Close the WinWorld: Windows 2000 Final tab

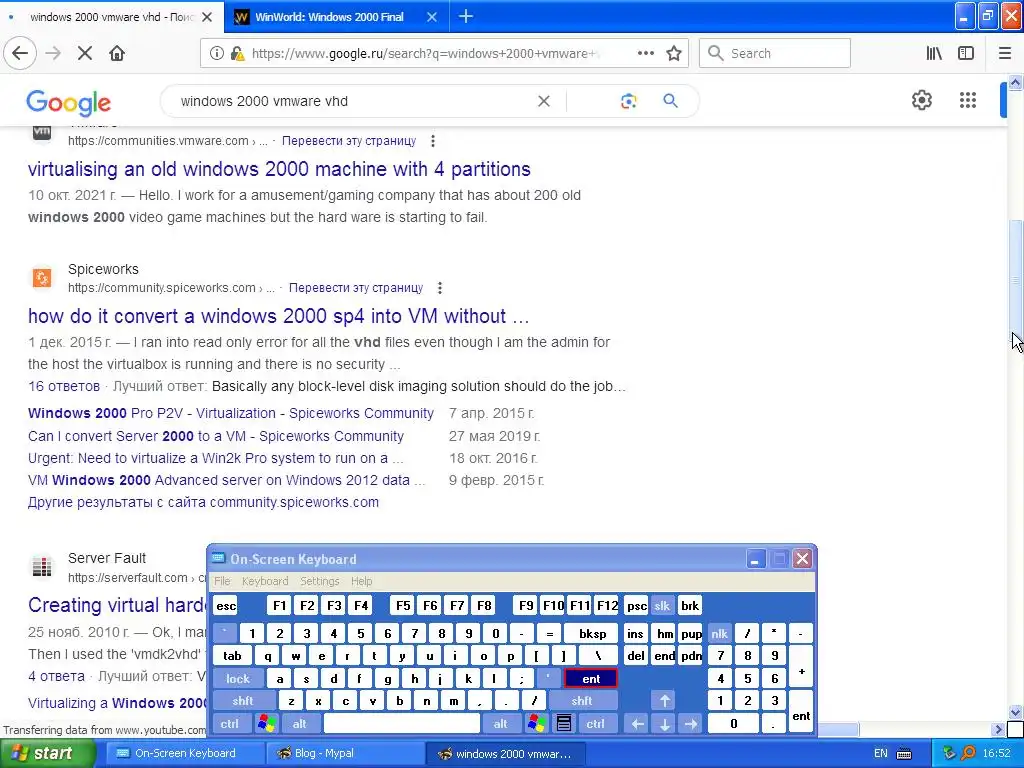(x=432, y=17)
